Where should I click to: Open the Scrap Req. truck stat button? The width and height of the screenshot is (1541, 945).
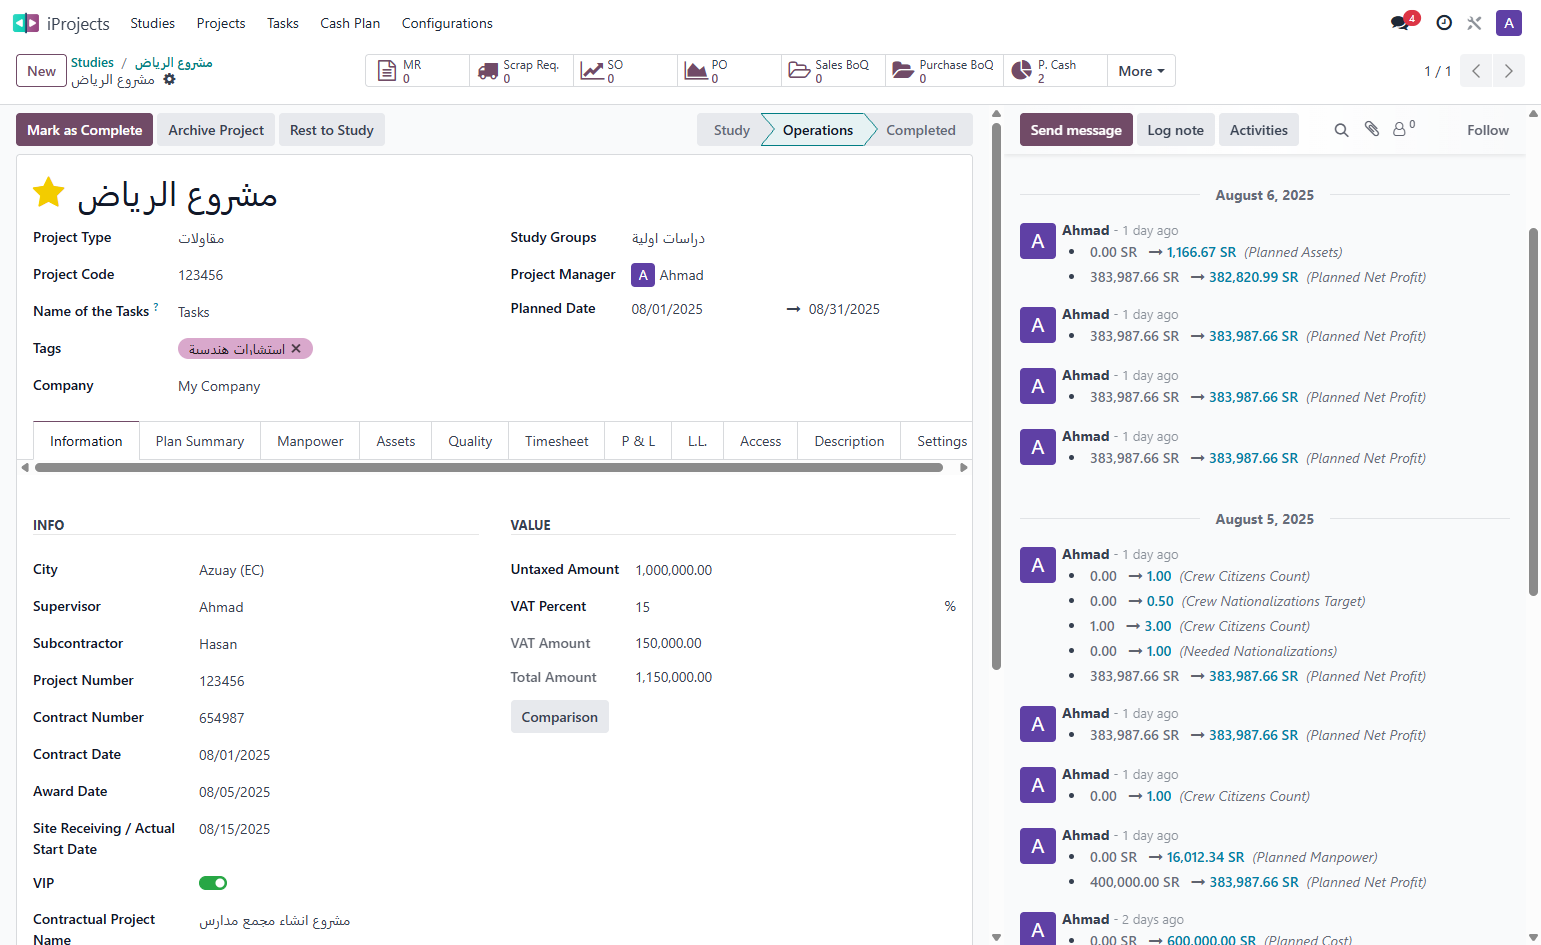[521, 70]
